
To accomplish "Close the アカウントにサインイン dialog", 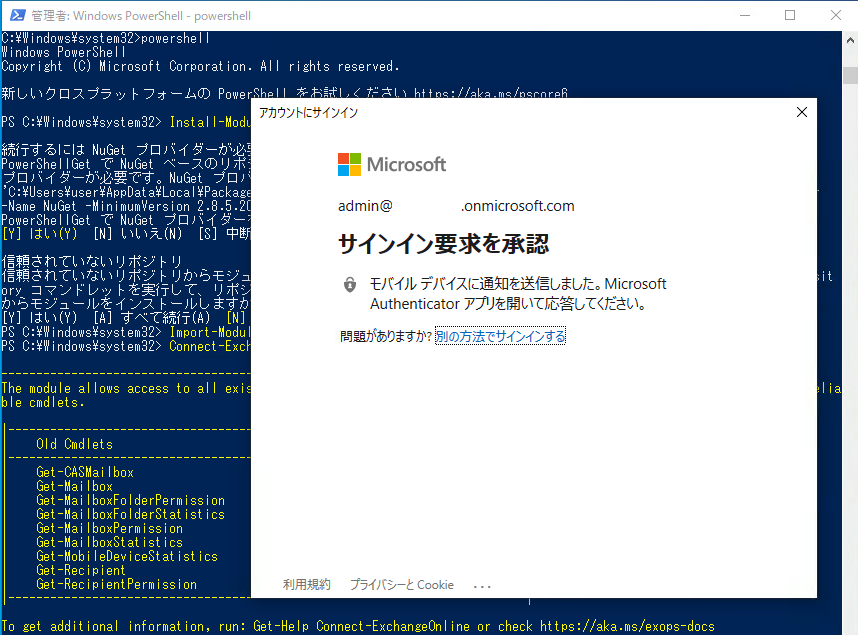I will pos(802,112).
